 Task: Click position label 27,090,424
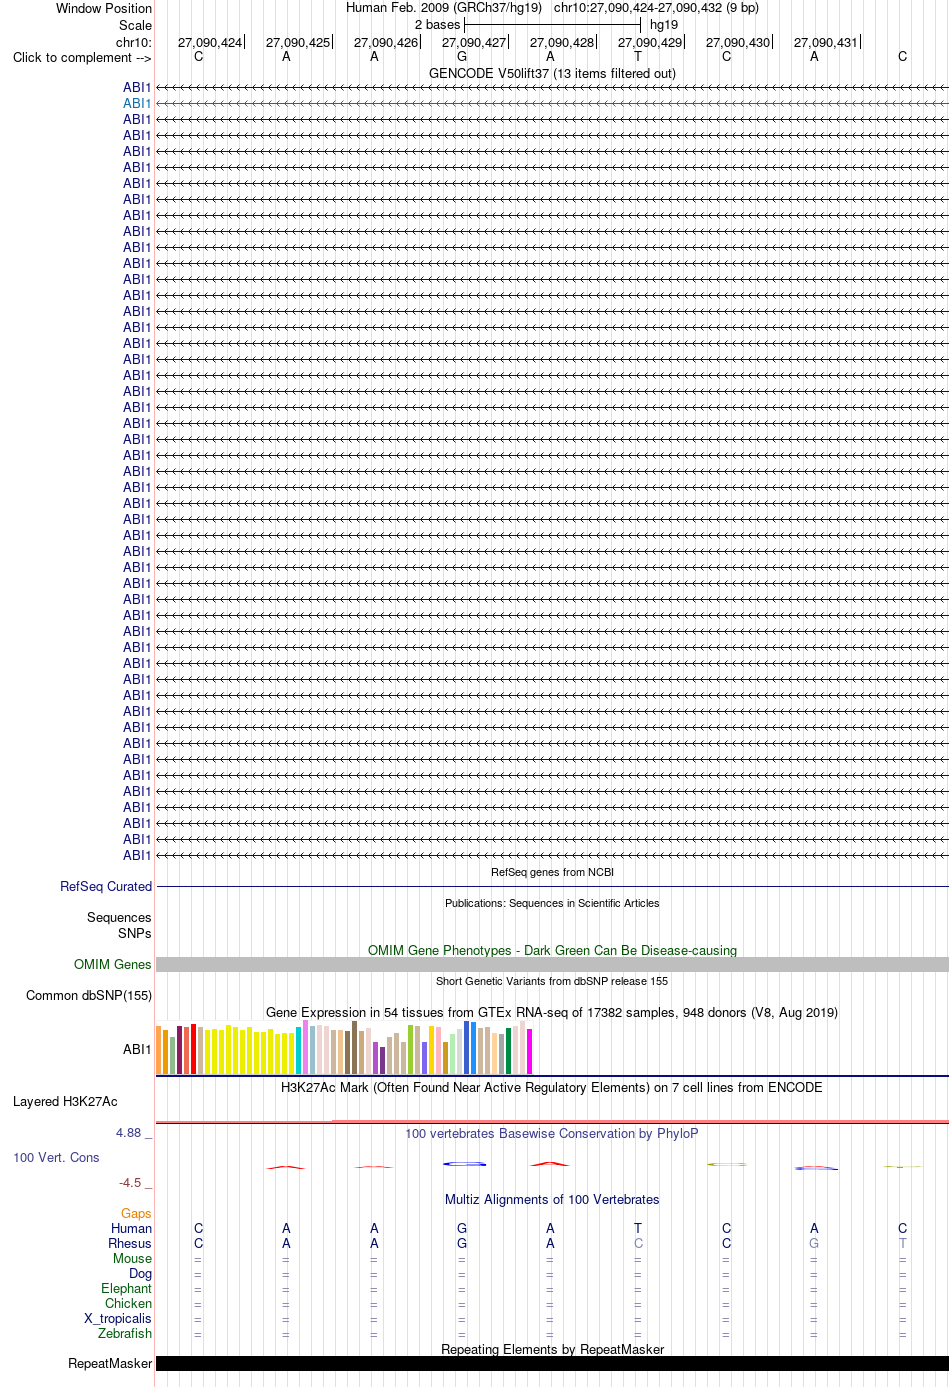pos(210,42)
